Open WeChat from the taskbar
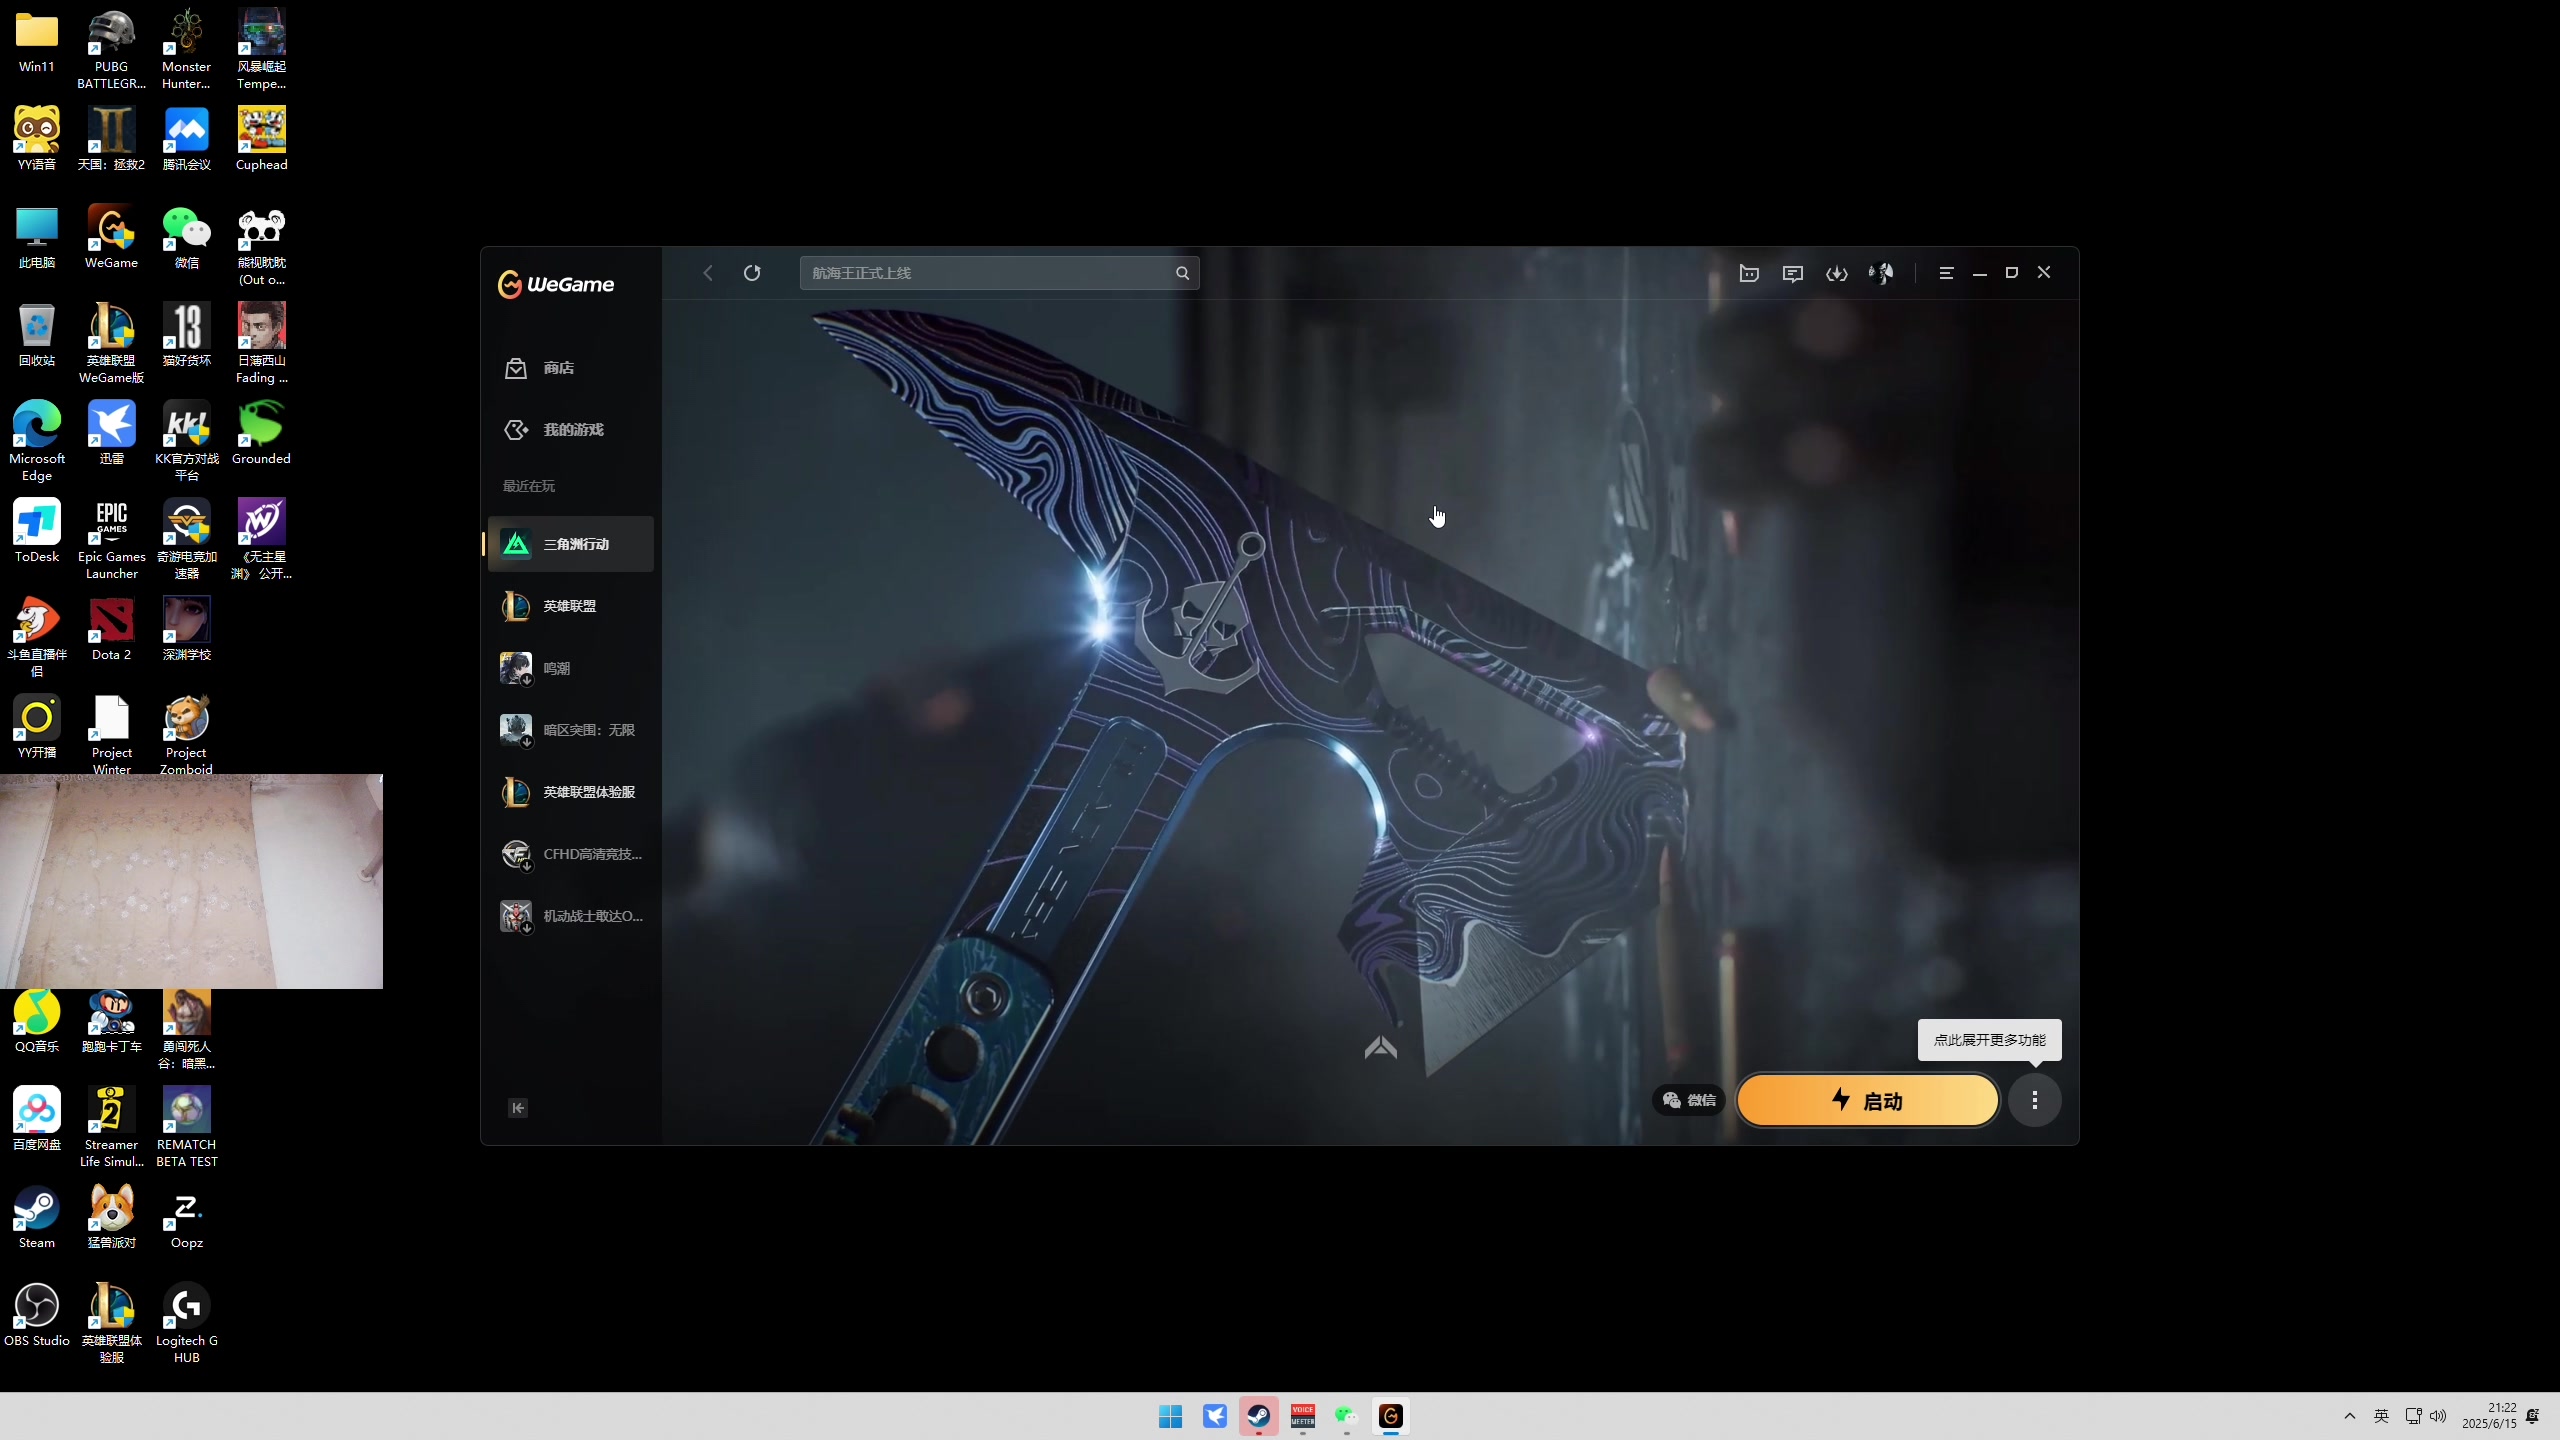This screenshot has width=2560, height=1440. pos(1346,1416)
